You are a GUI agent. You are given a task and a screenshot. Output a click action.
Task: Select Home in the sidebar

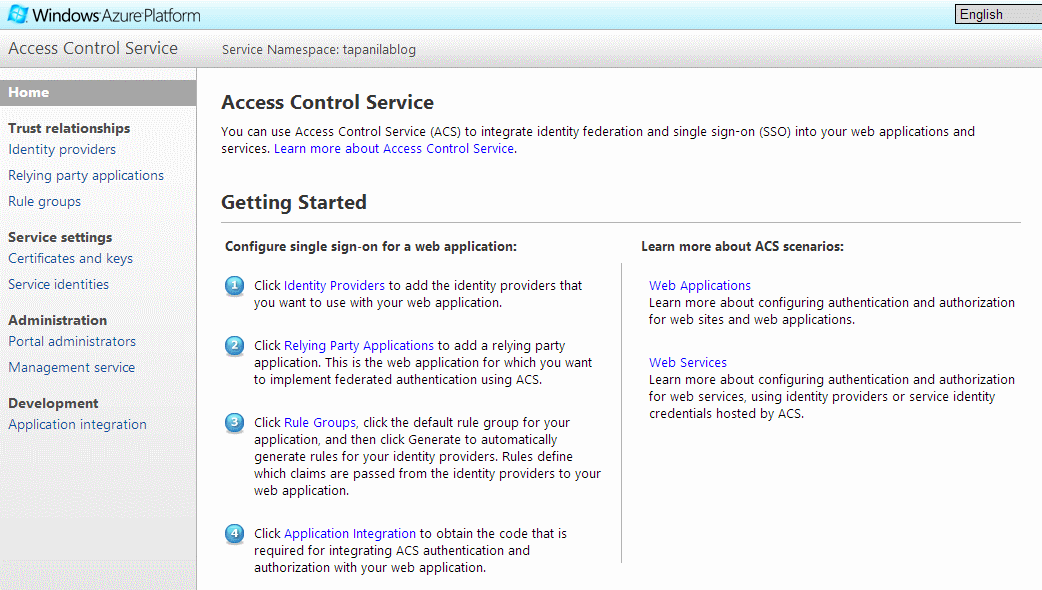tap(98, 92)
